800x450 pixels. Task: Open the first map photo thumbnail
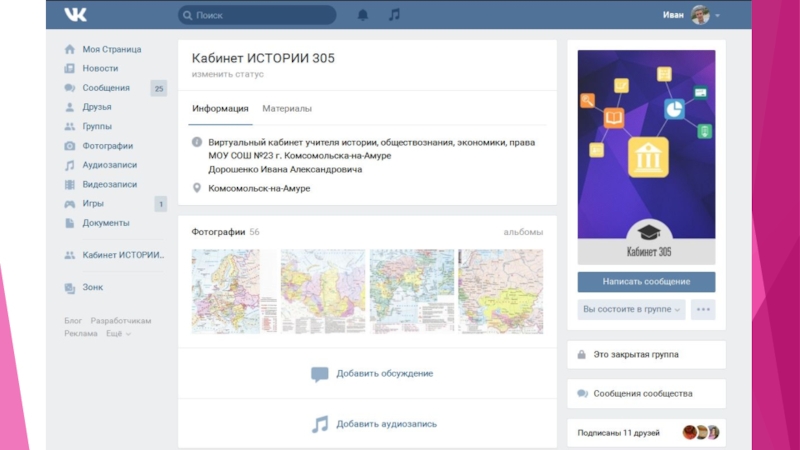(226, 291)
